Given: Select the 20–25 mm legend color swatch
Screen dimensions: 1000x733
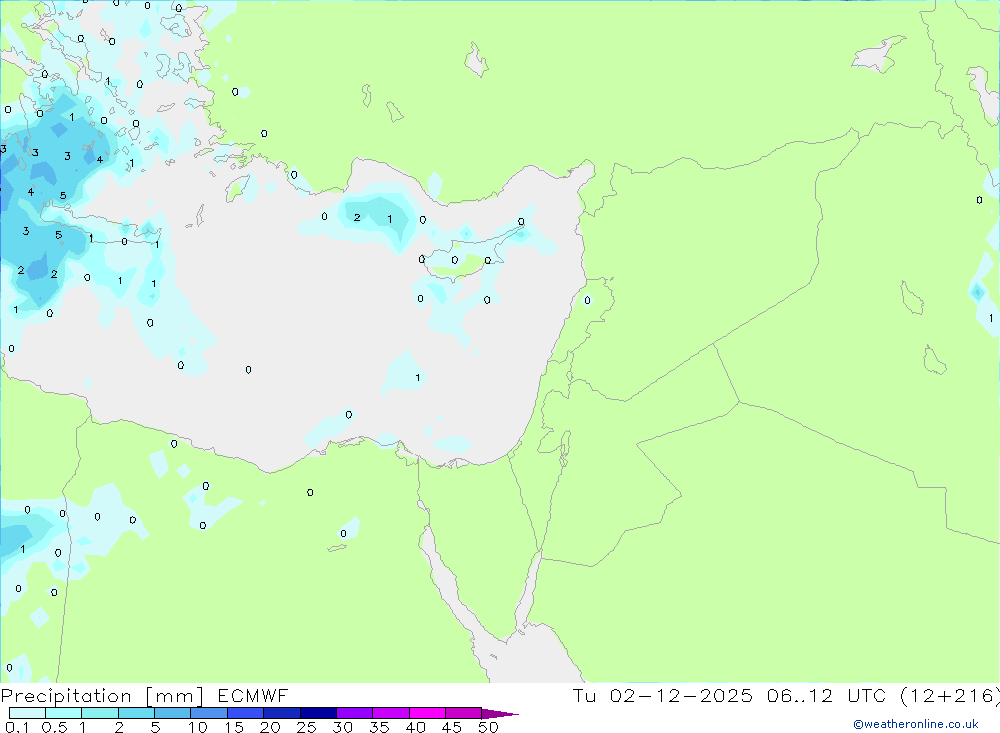Looking at the screenshot, I should pos(282,713).
